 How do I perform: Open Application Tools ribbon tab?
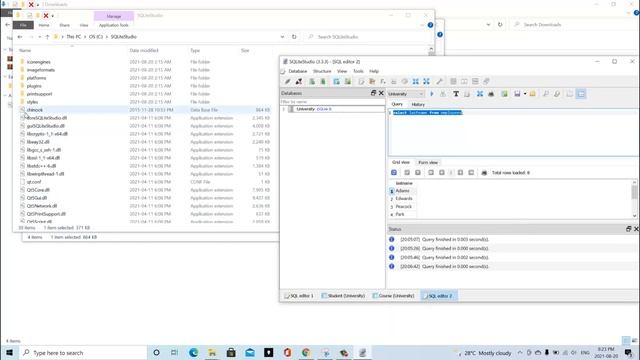coord(113,25)
